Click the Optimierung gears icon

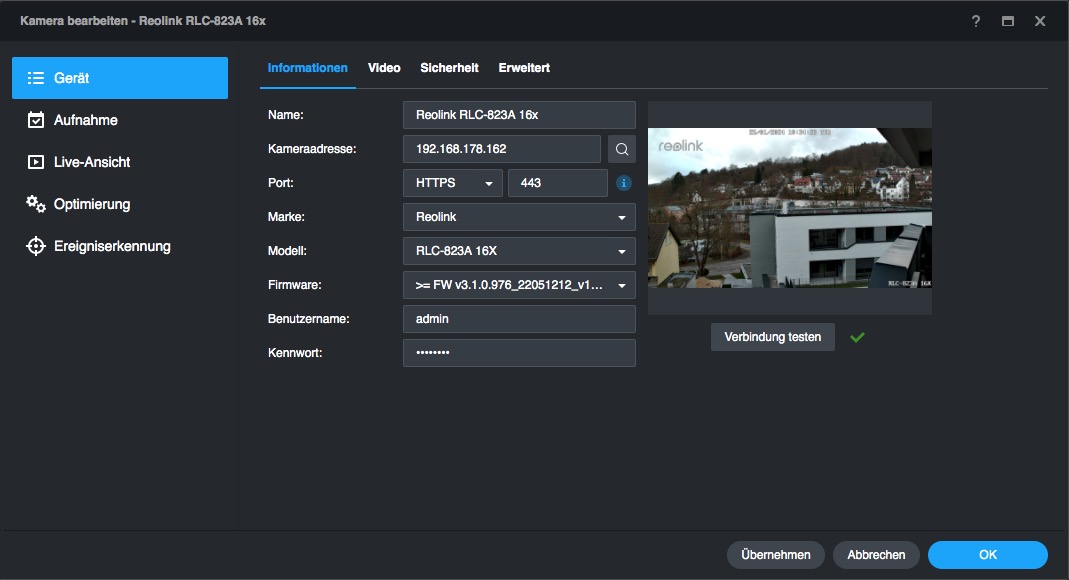tap(36, 204)
